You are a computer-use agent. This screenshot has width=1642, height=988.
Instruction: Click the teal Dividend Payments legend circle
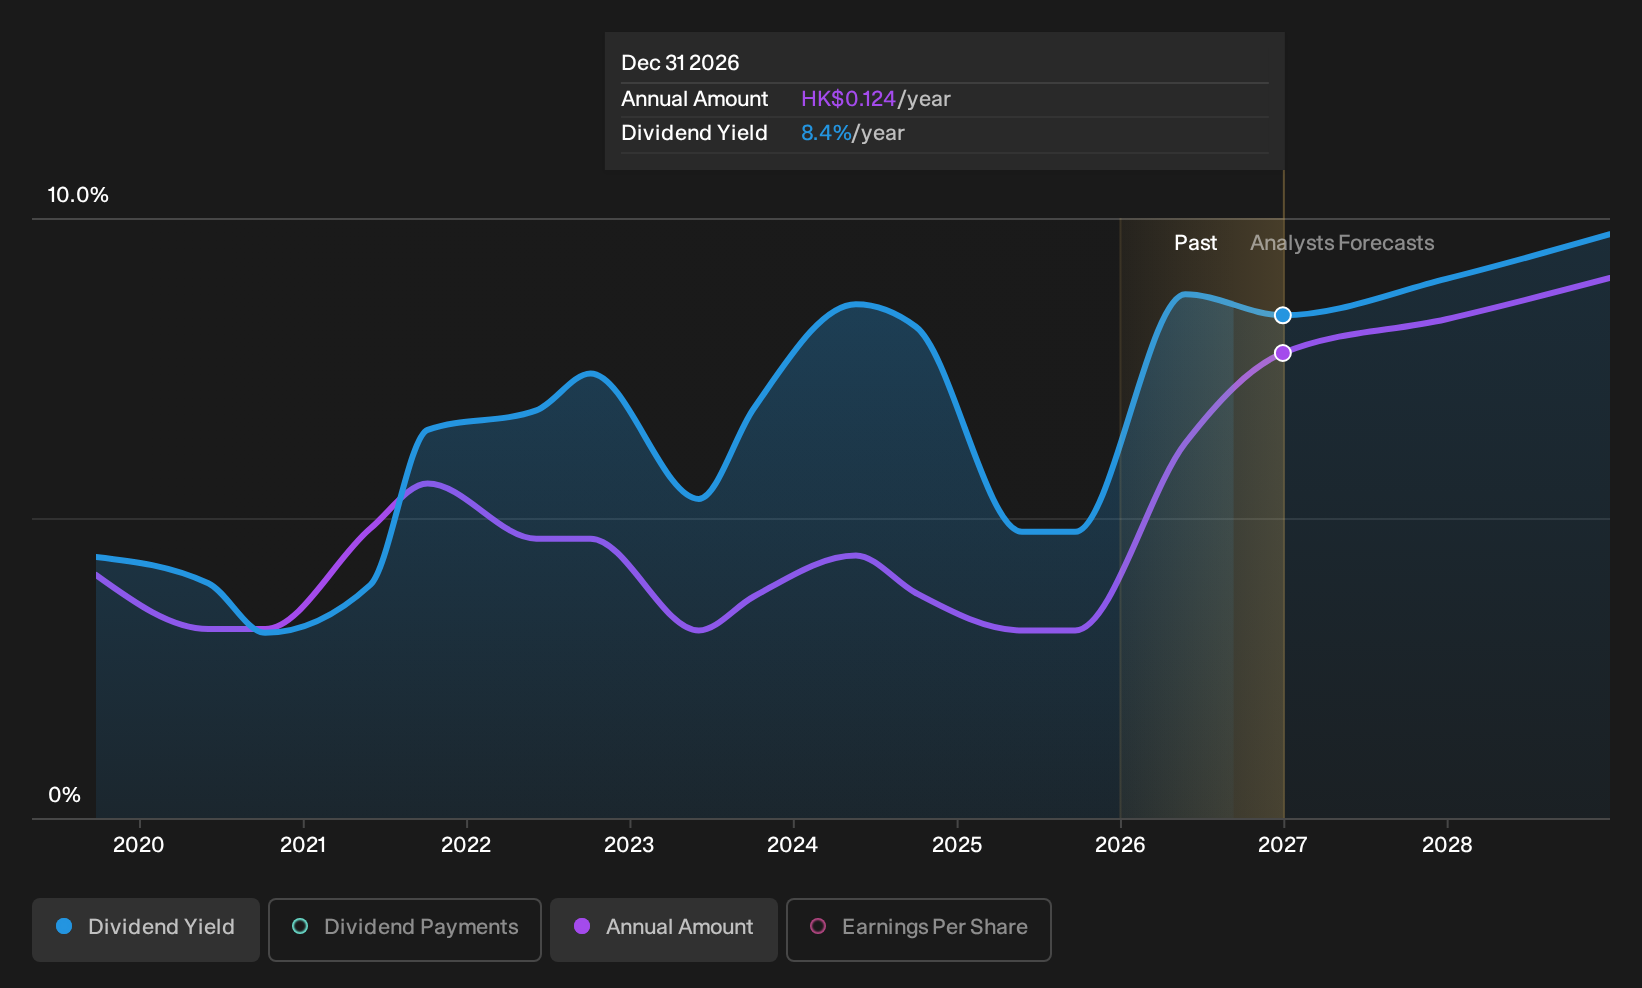[x=300, y=926]
